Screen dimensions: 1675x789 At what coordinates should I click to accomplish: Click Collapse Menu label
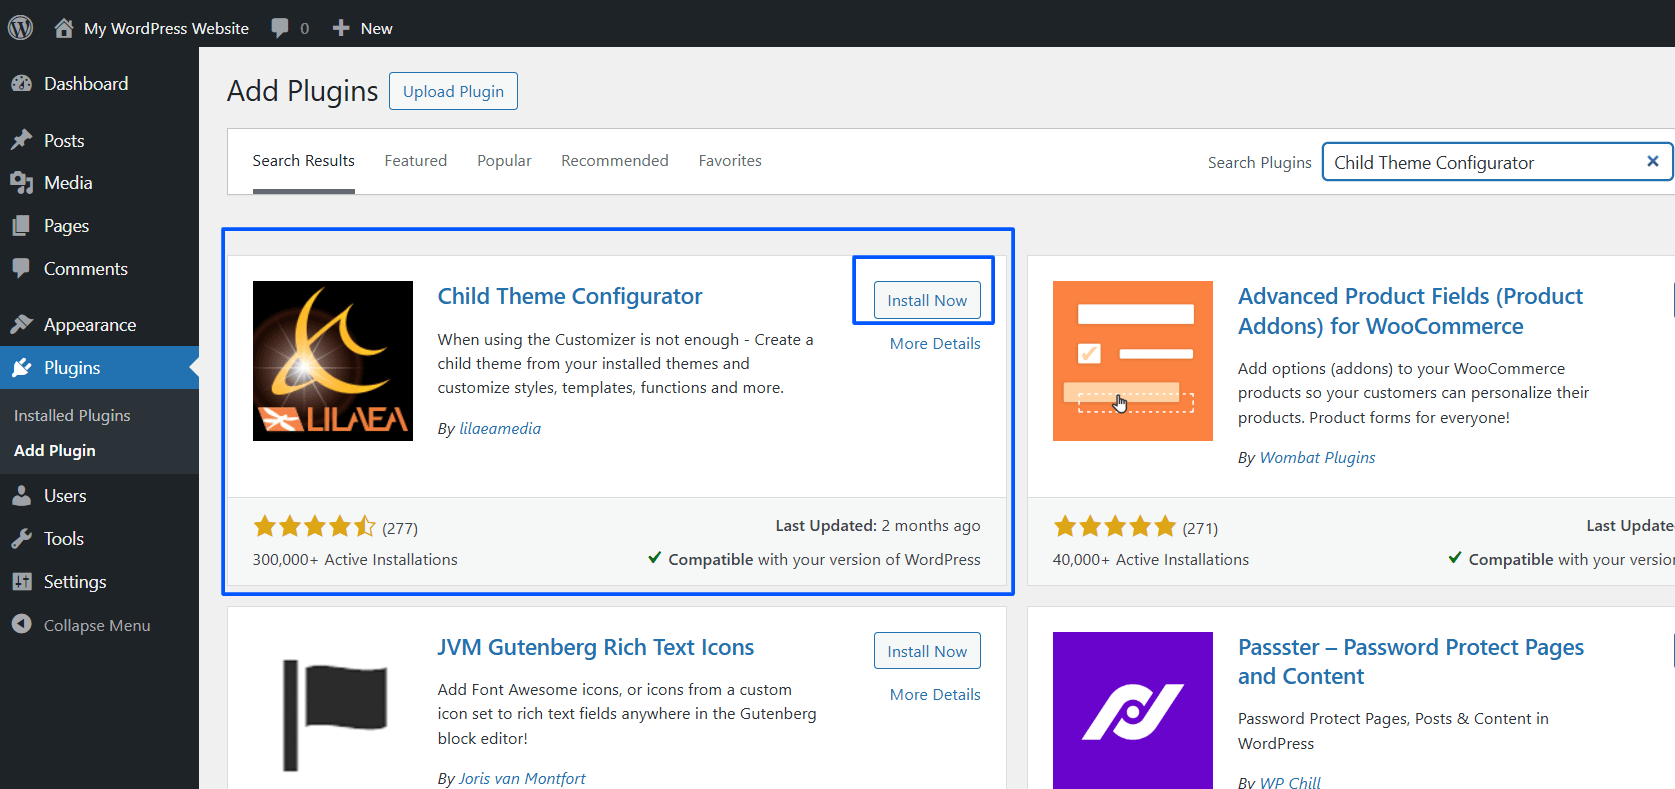97,625
